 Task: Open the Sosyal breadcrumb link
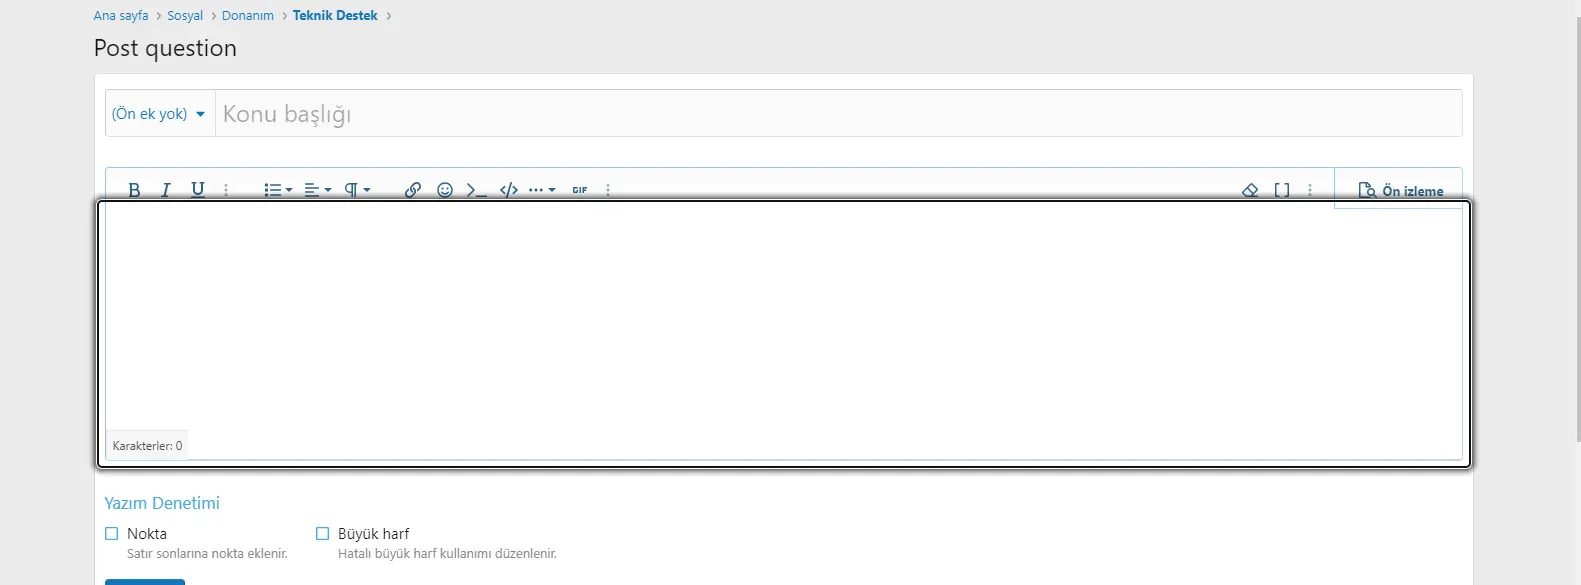(x=185, y=16)
